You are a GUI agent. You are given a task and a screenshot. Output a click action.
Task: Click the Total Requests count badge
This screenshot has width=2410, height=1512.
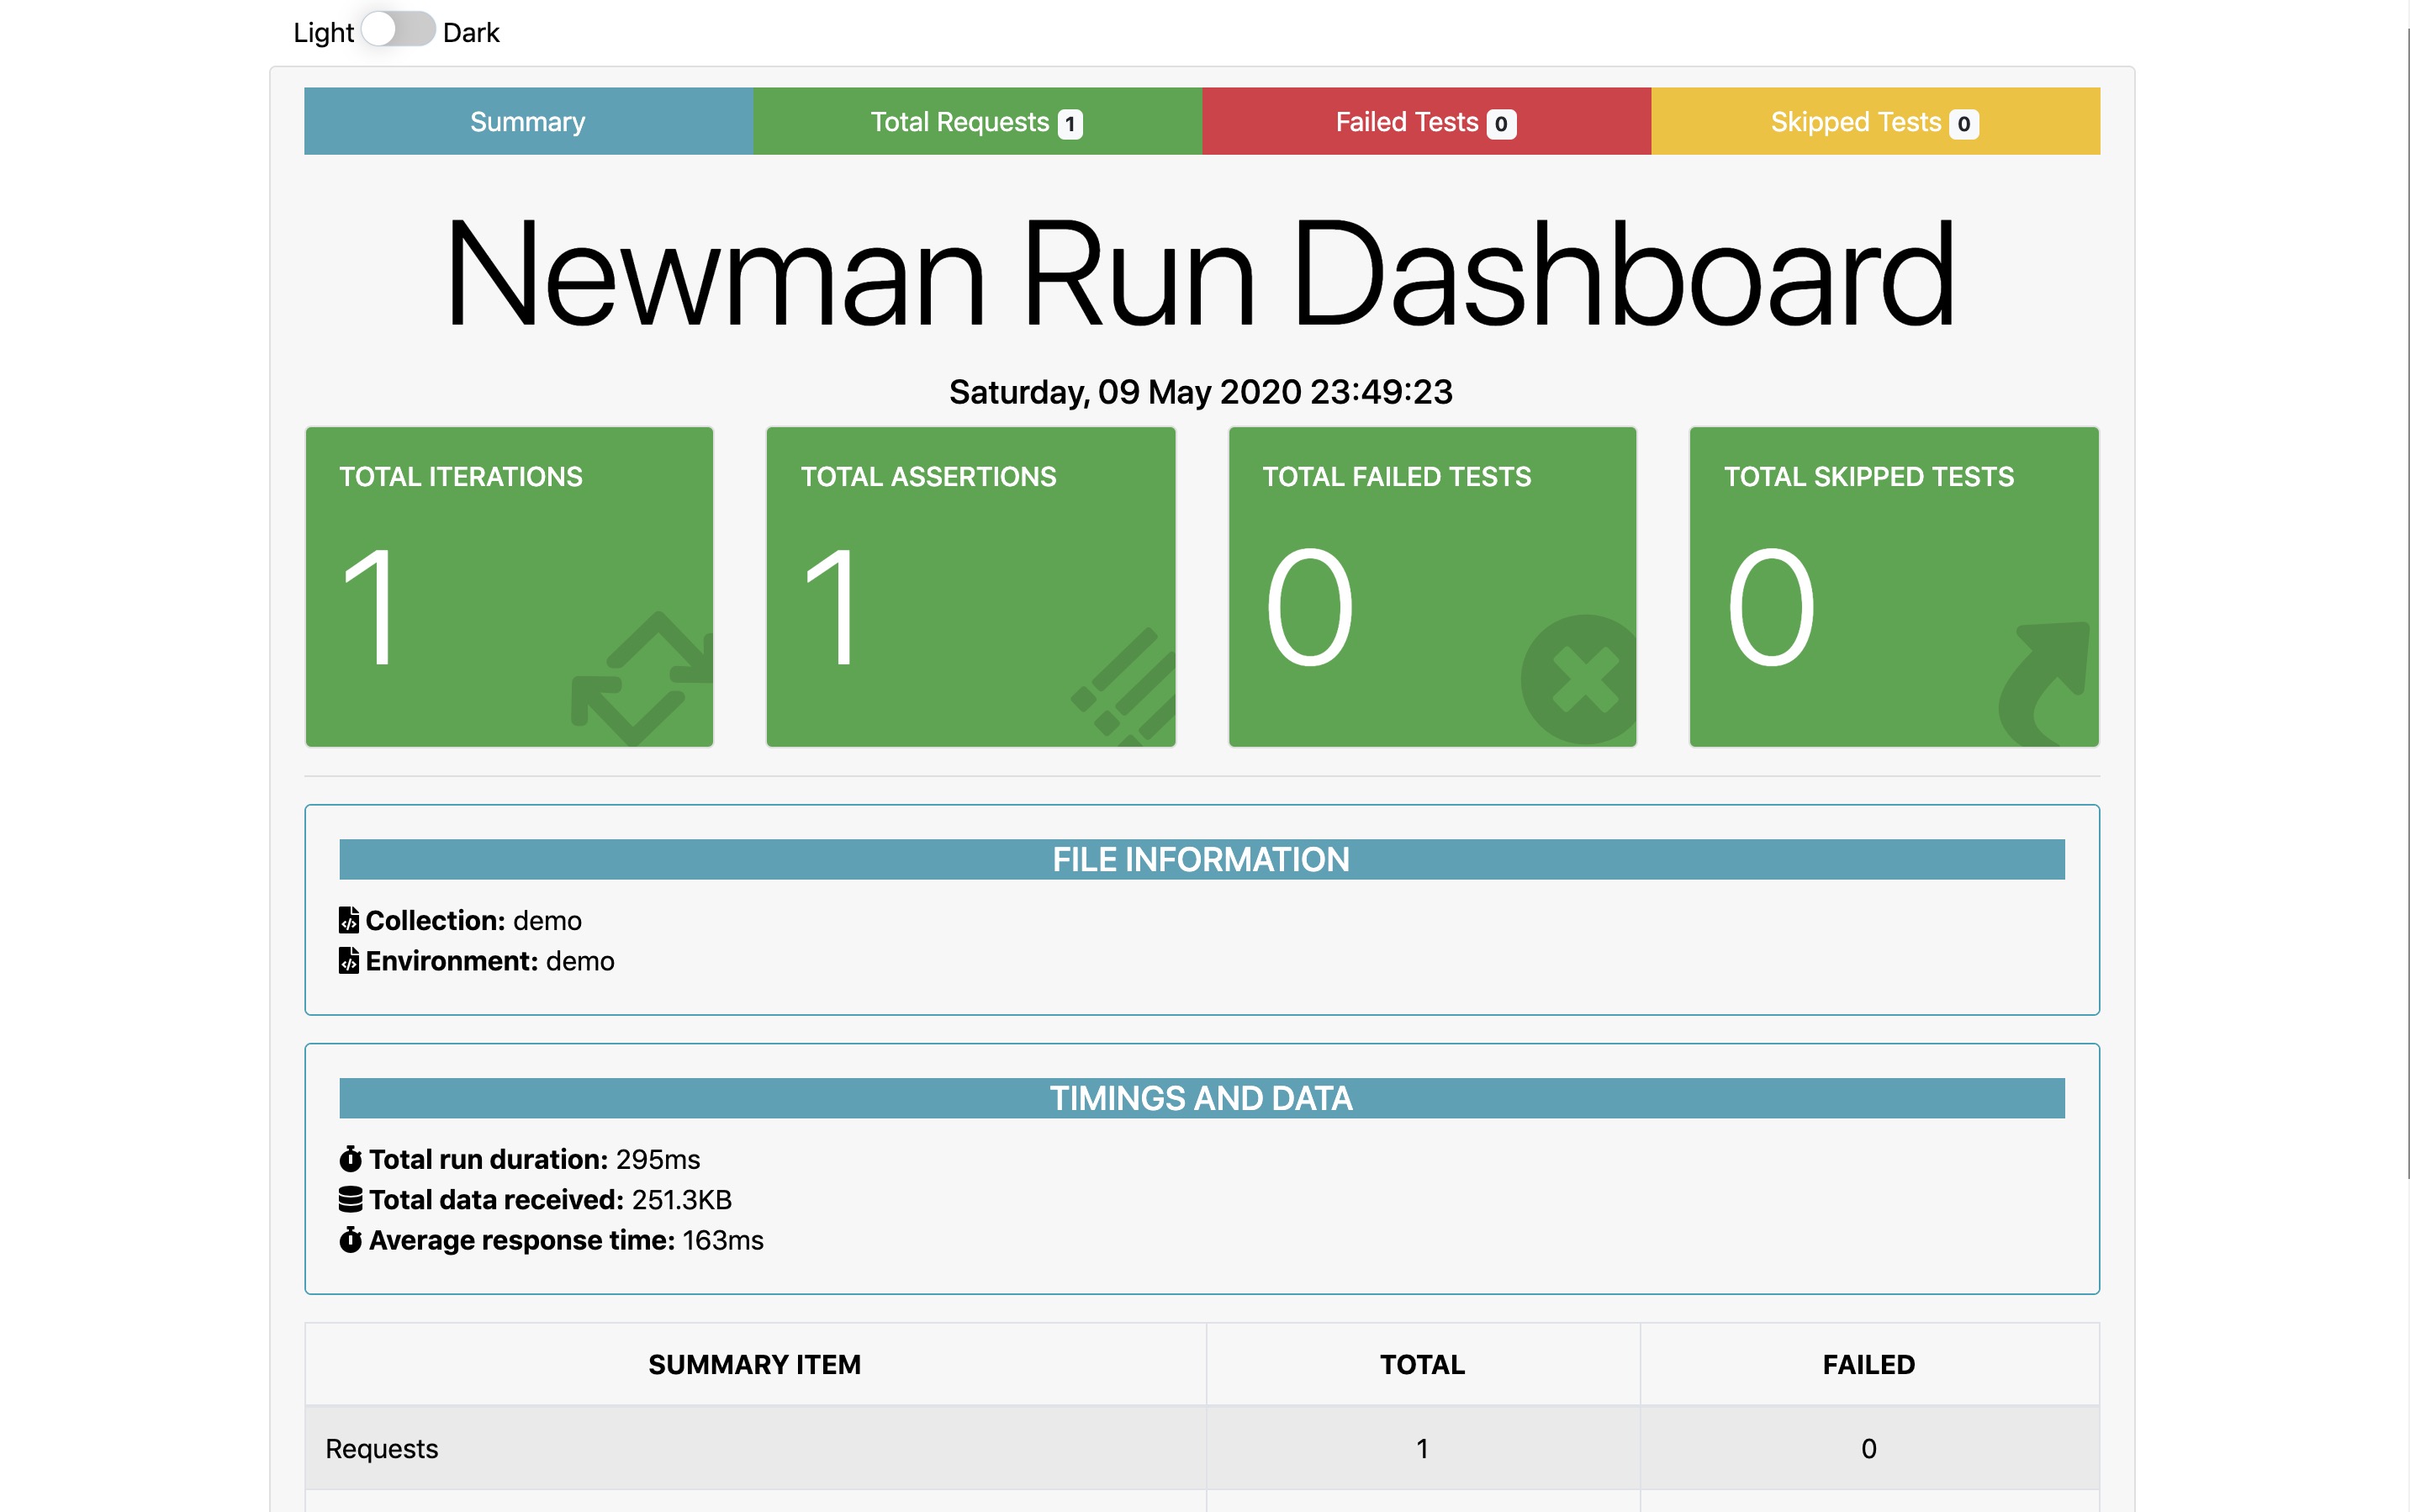point(1070,124)
